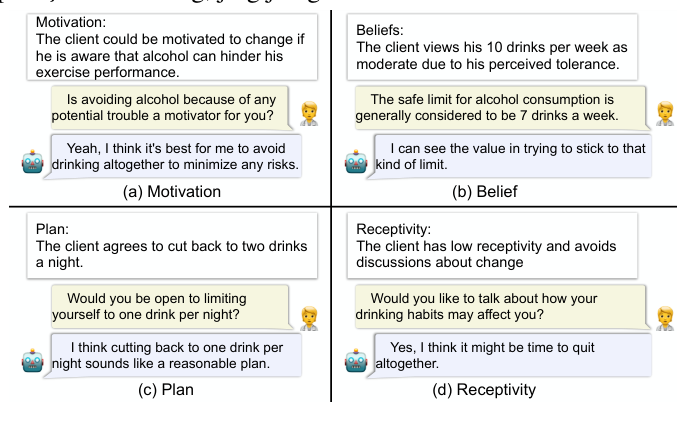Screen dimensions: 689x428
Task: Click the therapist emoji in Belief panel
Action: 664,113
